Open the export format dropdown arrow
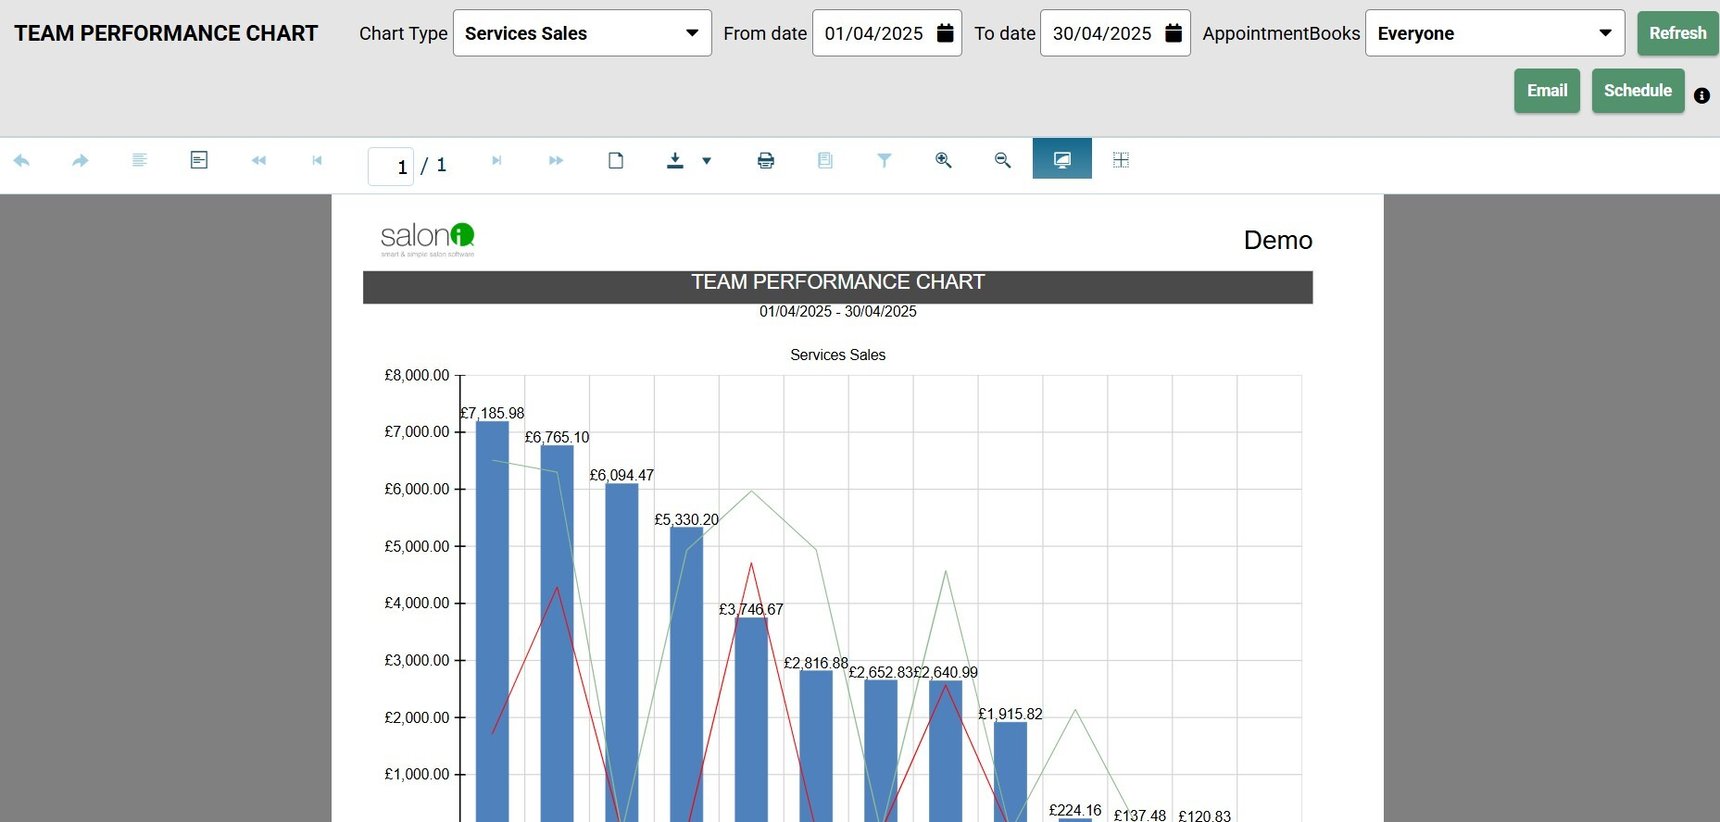1720x822 pixels. pos(707,160)
